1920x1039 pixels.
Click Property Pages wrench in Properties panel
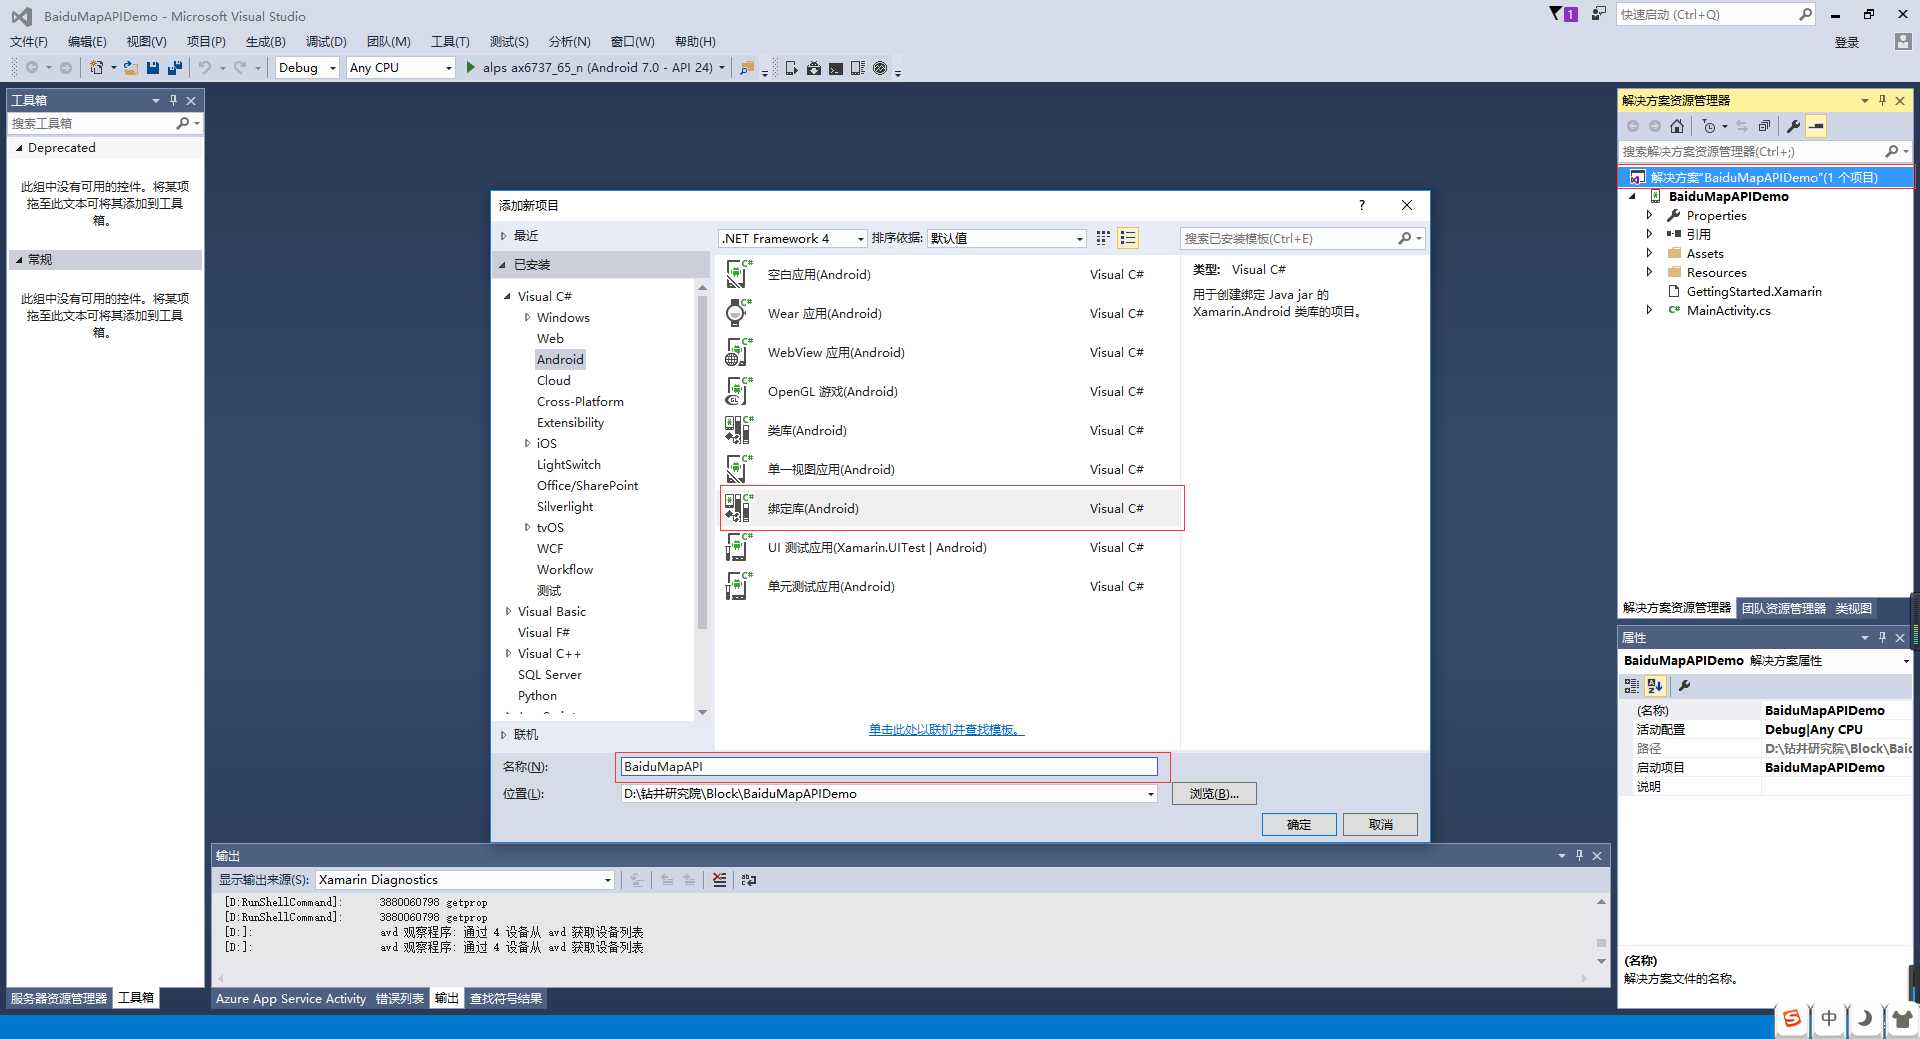[x=1684, y=686]
